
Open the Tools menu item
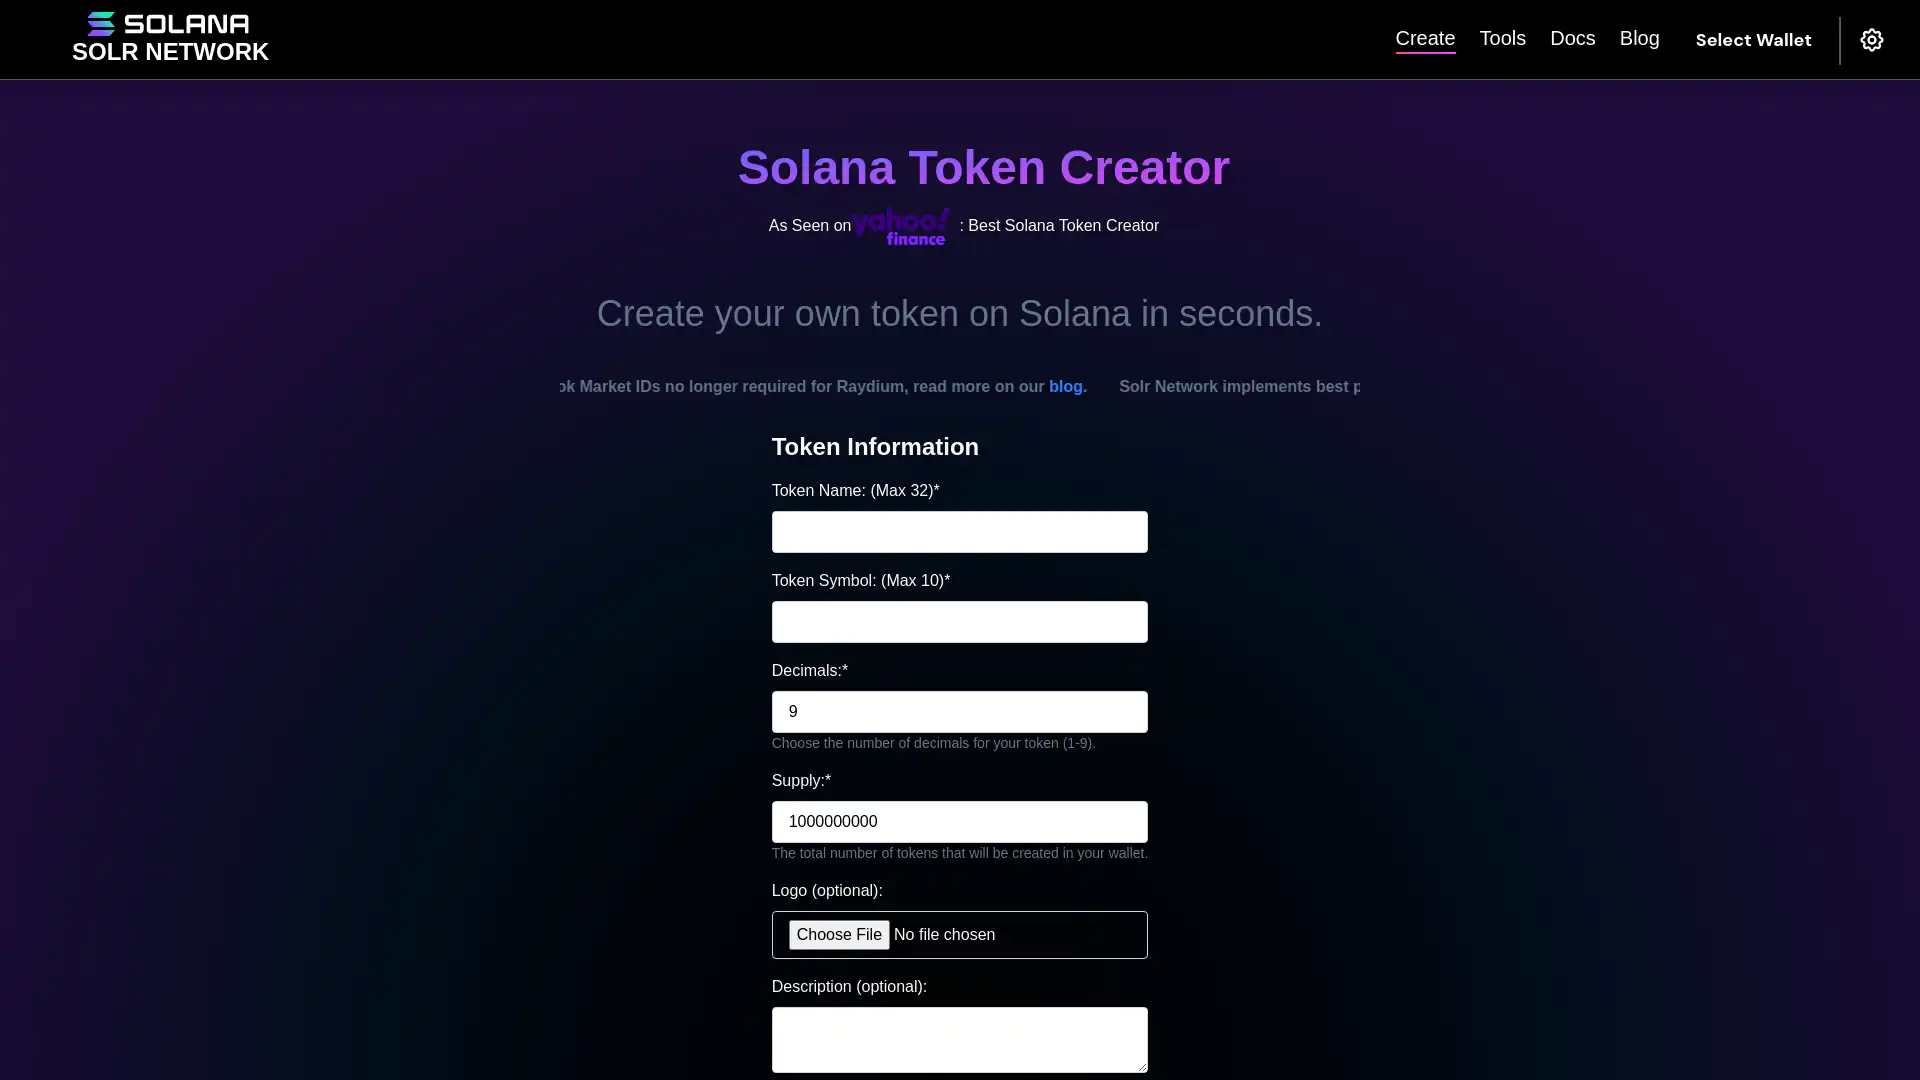[x=1502, y=38]
